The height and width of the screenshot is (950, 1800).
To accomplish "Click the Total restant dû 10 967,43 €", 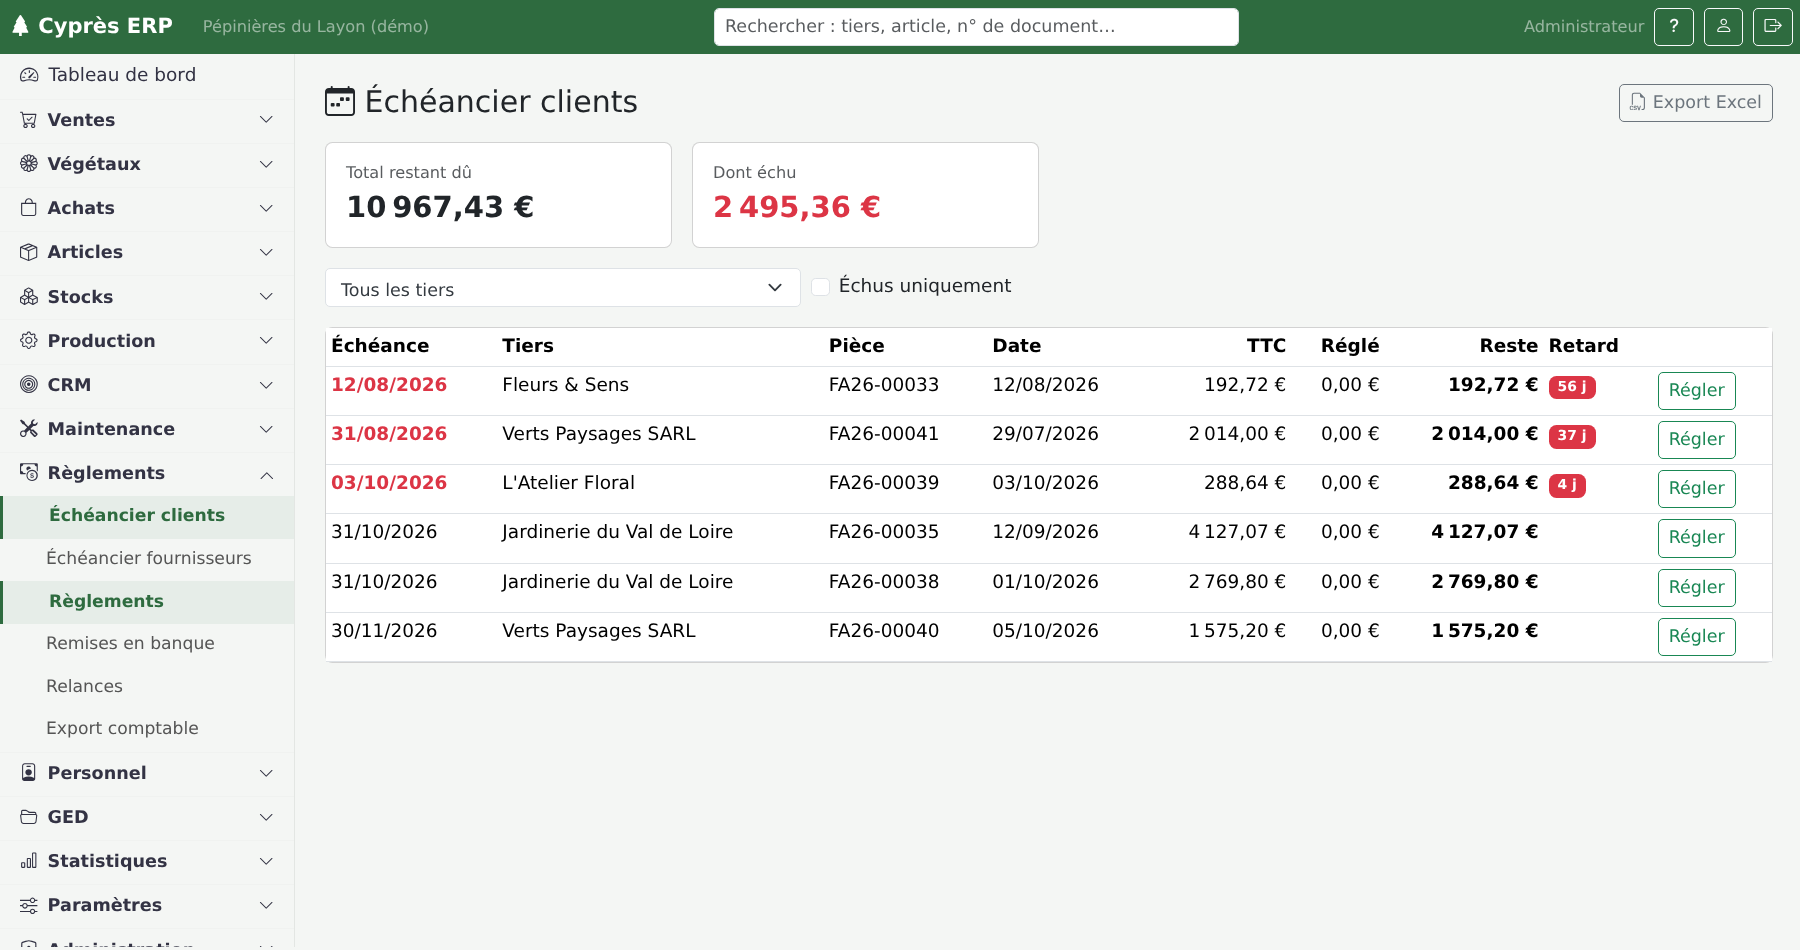I will (x=440, y=207).
